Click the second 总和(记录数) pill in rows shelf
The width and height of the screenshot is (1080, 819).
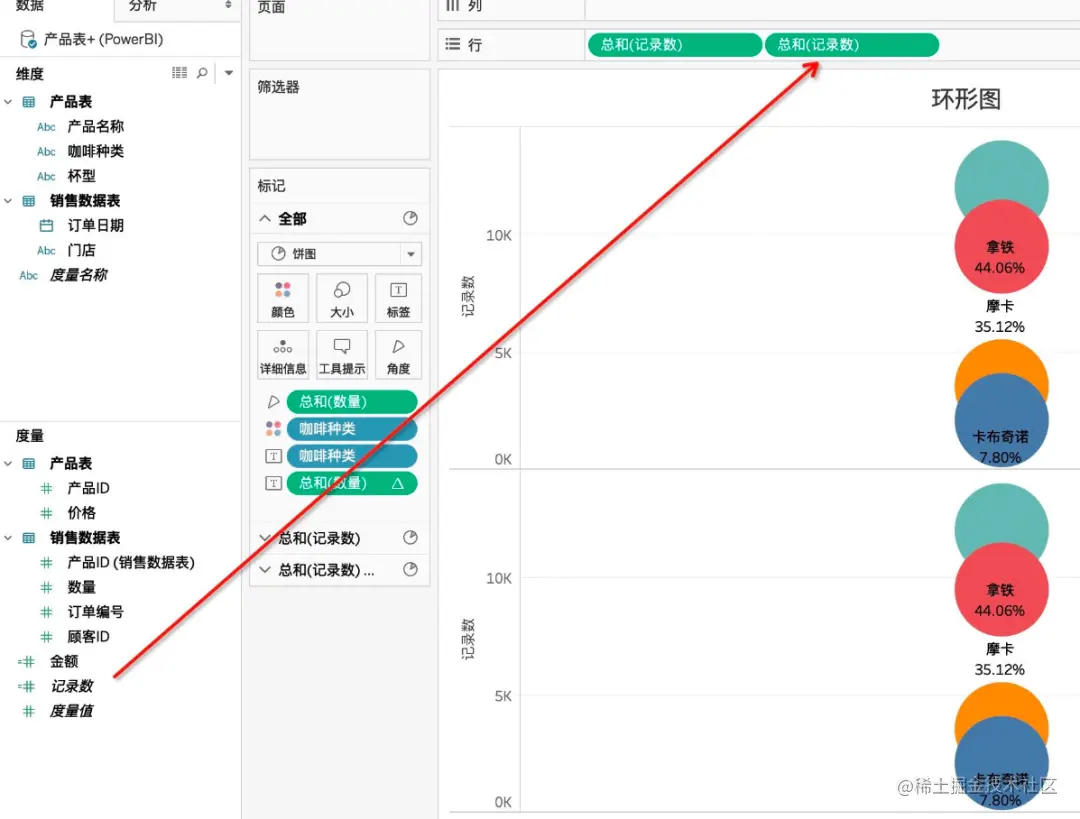point(851,45)
